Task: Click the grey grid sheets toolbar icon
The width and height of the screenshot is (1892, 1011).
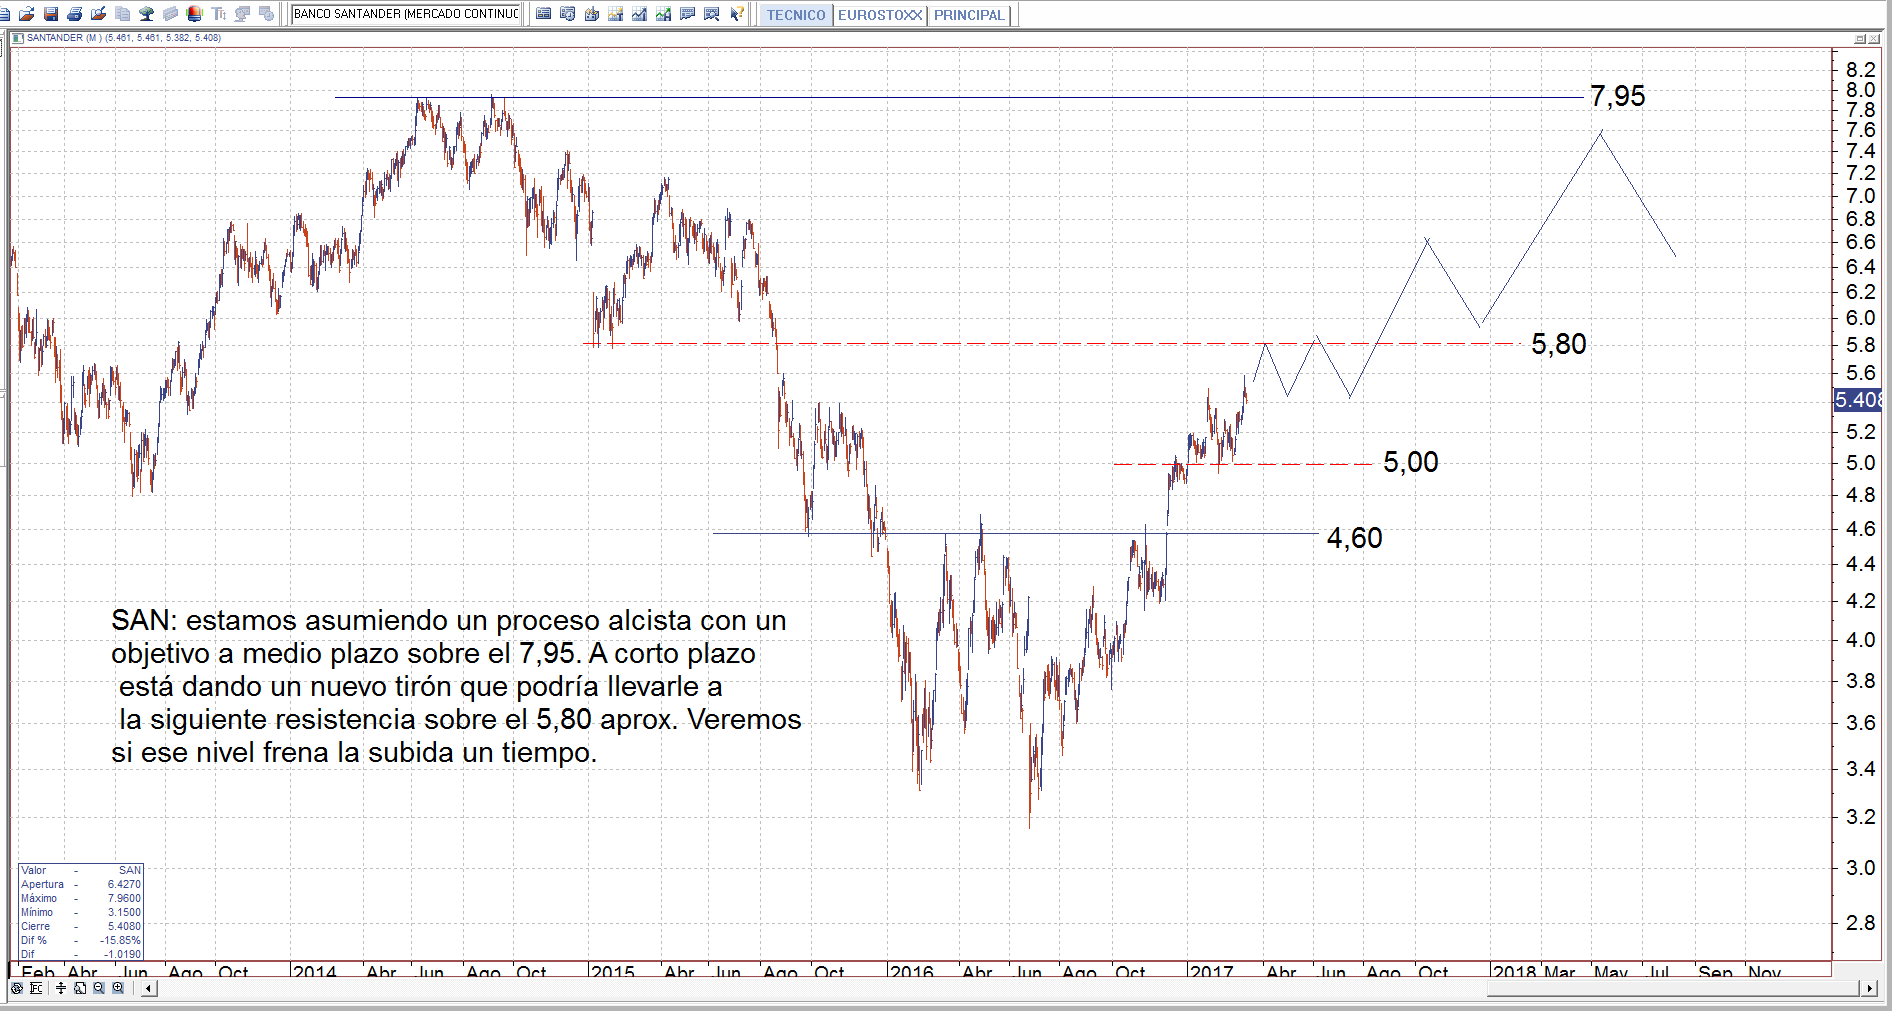Action: (x=170, y=14)
